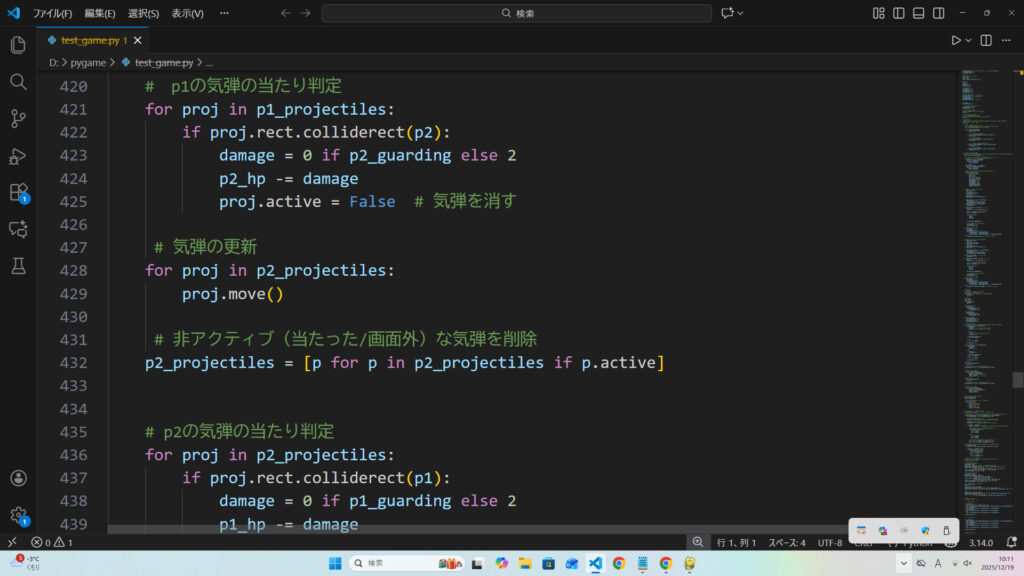The width and height of the screenshot is (1024, 576).
Task: Open the chat dropdown chevron in title bar
Action: click(741, 13)
